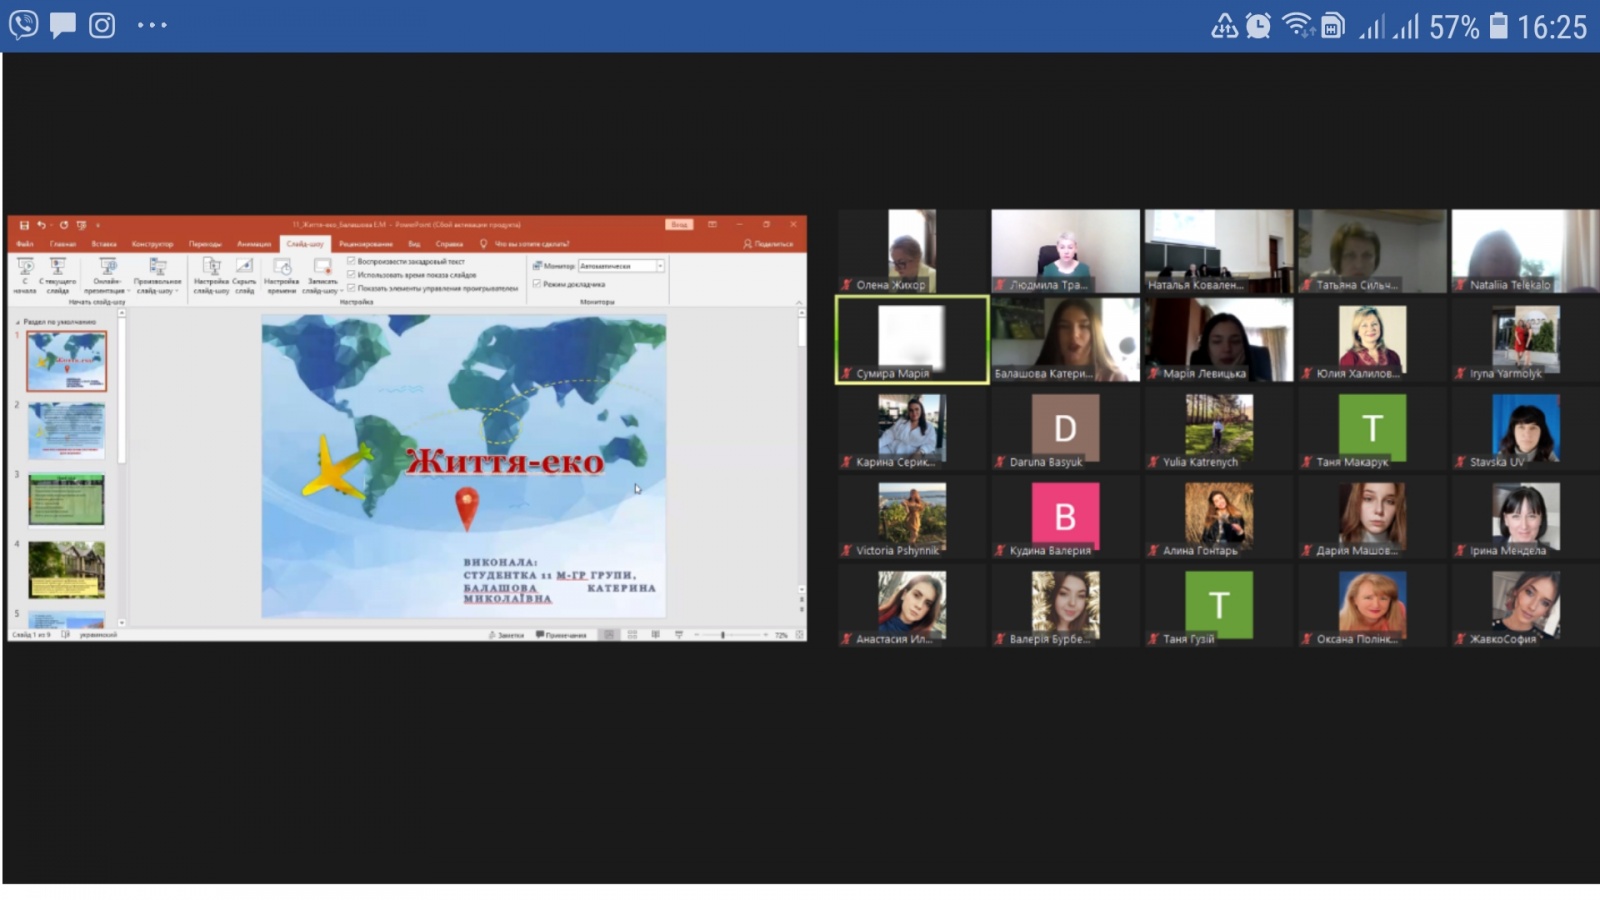Open Slide show settings (Настройка слайд-шоу)
Screen dimensions: 1600x900
(x=212, y=274)
